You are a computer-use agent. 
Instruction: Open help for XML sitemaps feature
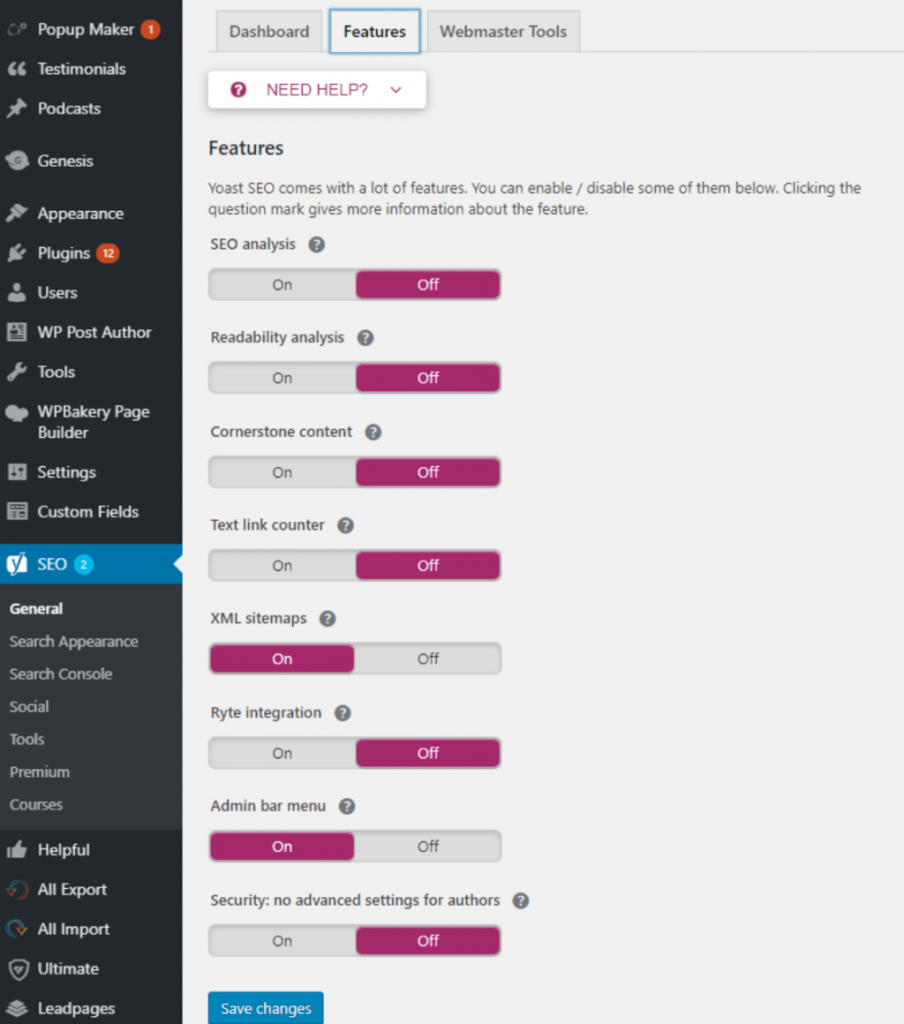[x=327, y=619]
